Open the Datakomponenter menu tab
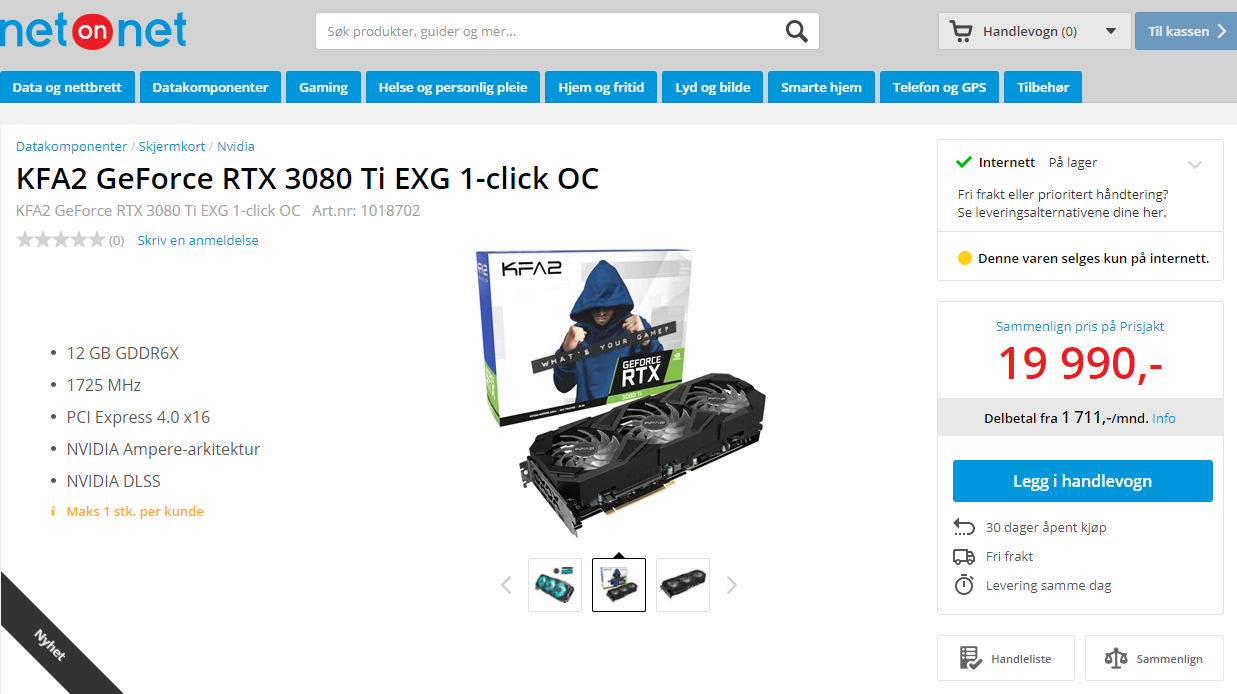The image size is (1237, 694). [210, 87]
